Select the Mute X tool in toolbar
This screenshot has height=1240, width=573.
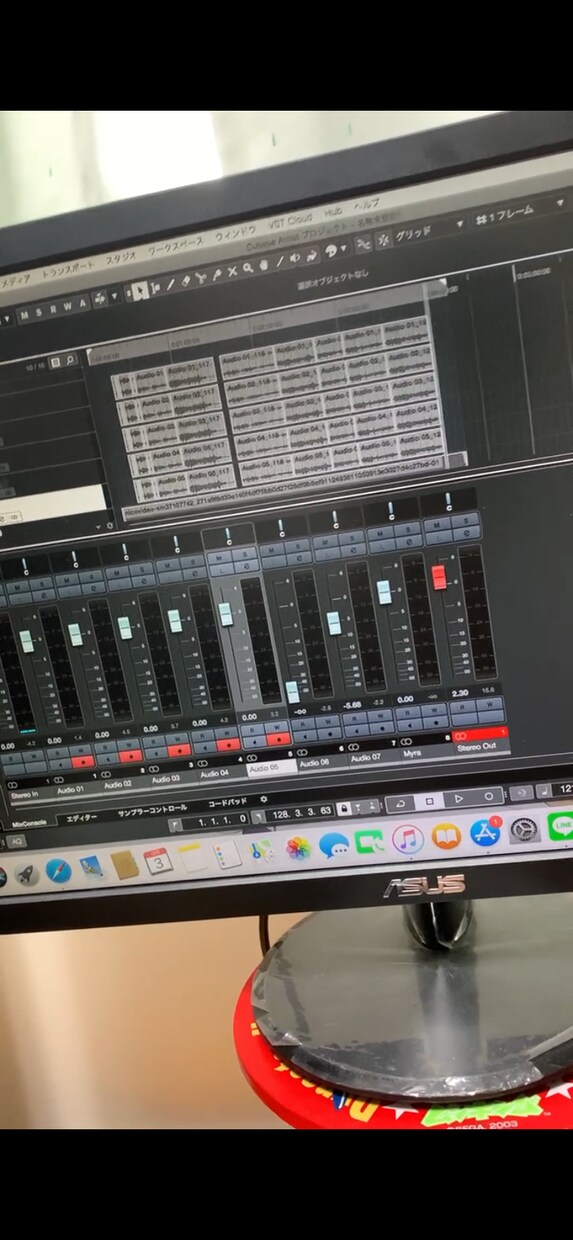pyautogui.click(x=232, y=271)
